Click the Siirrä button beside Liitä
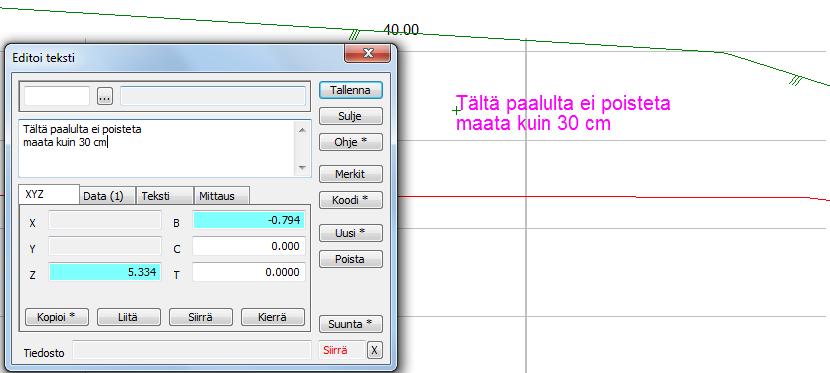 (x=201, y=317)
